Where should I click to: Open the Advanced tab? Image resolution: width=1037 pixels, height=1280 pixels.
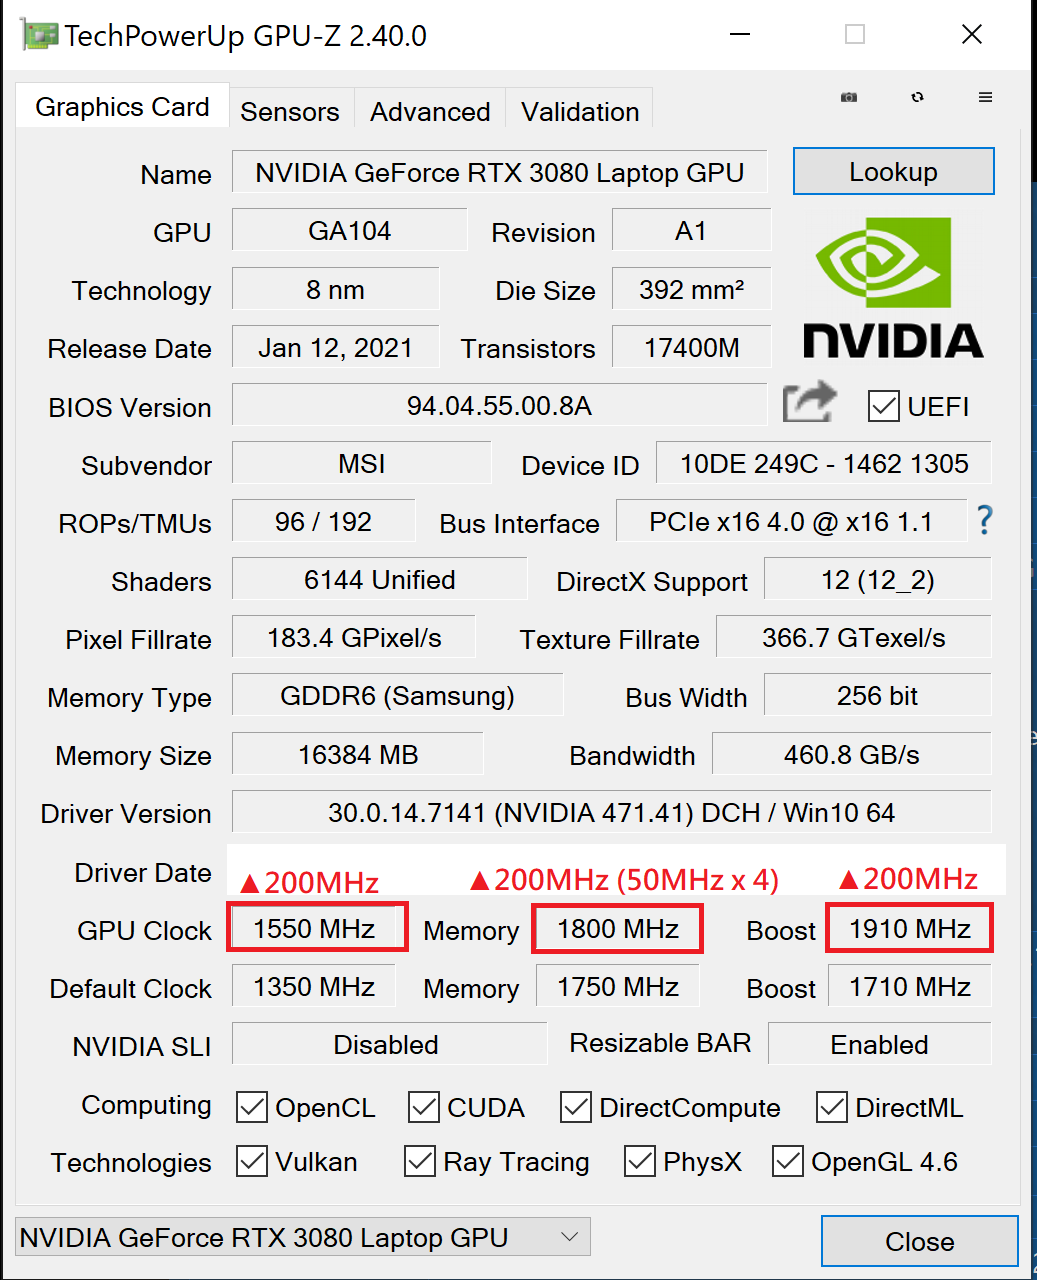[x=430, y=111]
